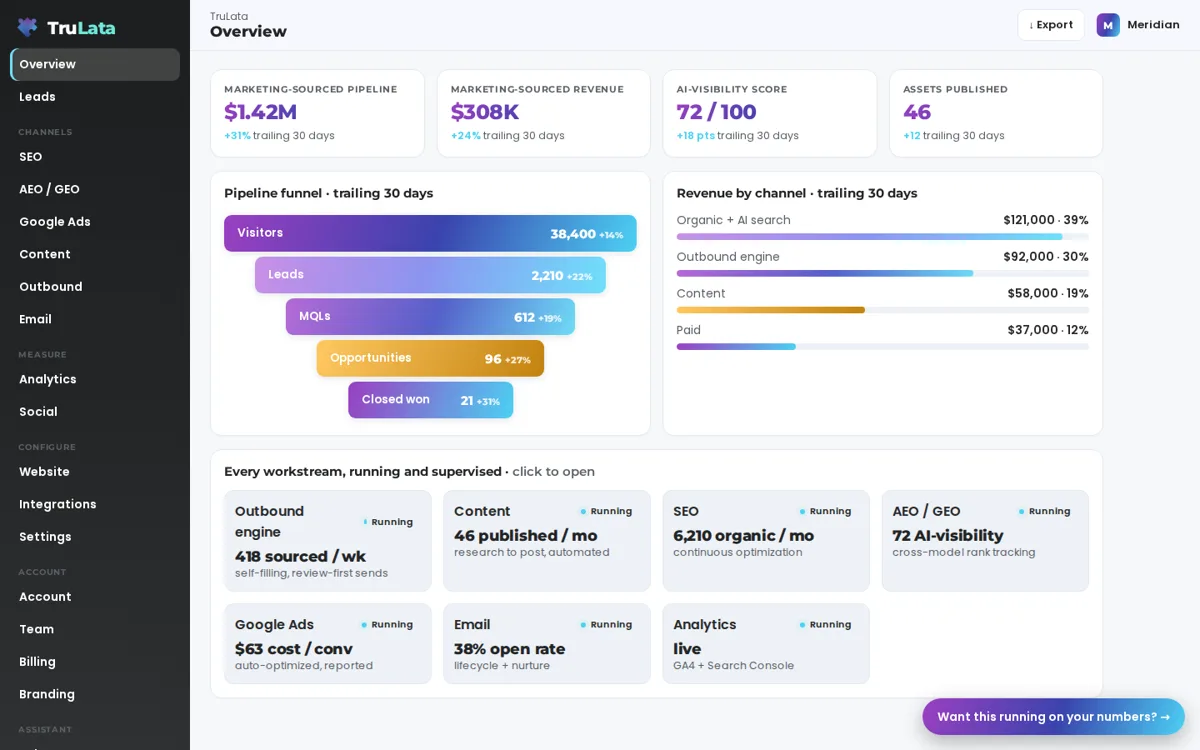Click the $58,000 · 19% value

coord(1048,294)
